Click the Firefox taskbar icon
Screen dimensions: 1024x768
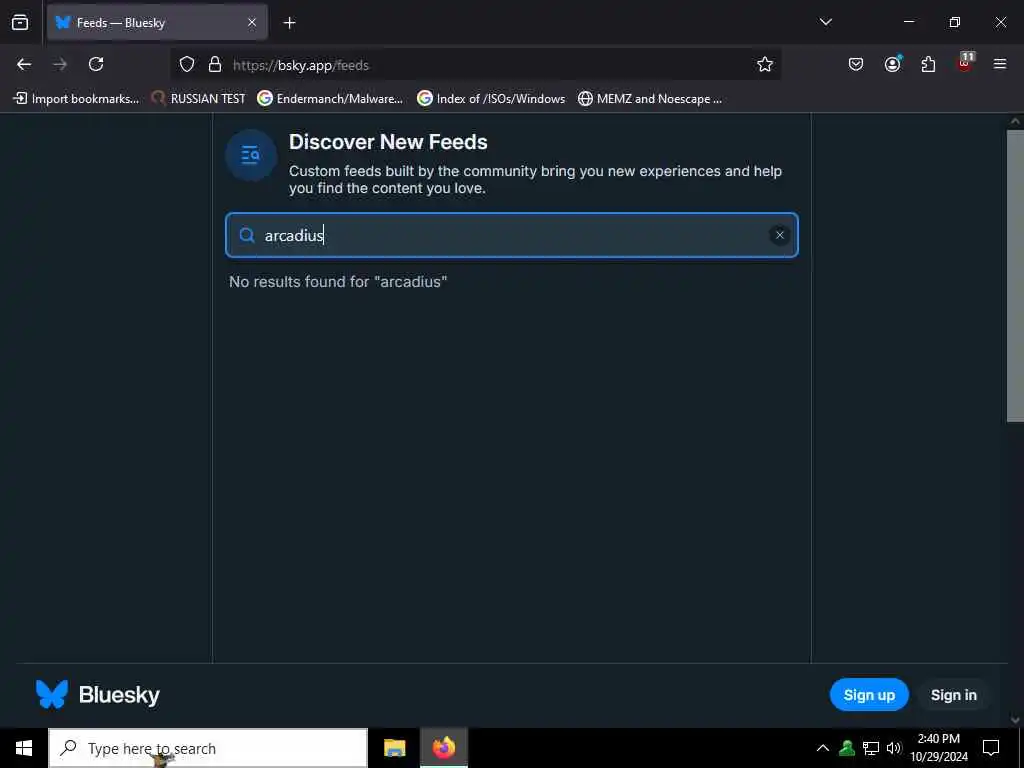443,748
